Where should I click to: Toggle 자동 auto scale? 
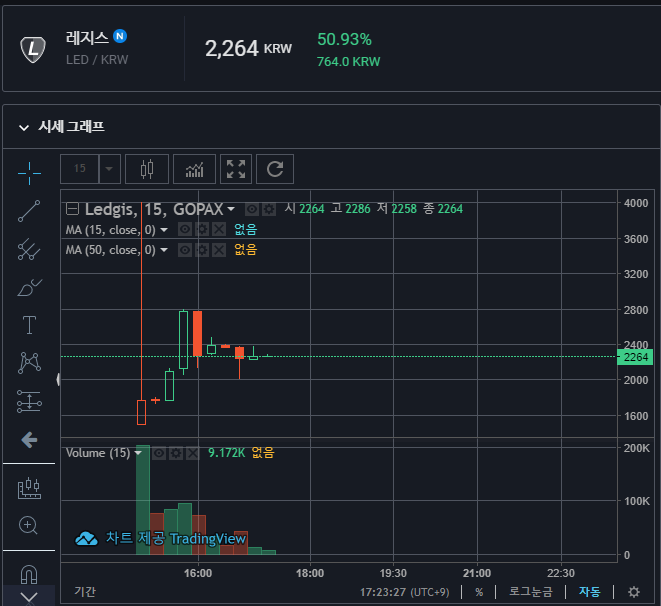click(589, 592)
